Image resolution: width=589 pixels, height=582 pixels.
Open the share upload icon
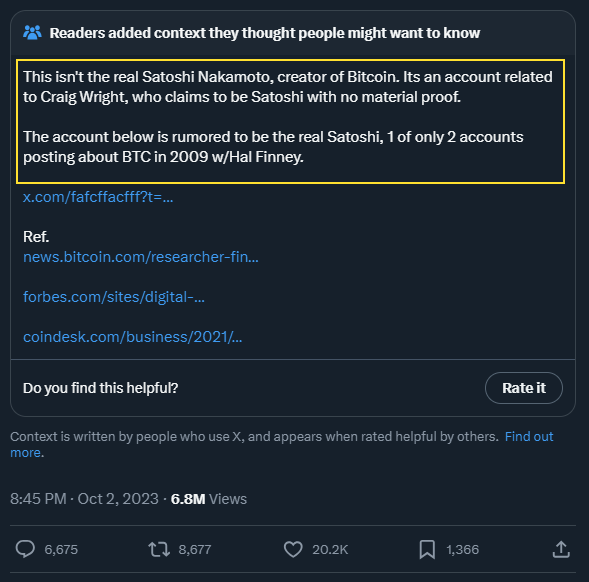click(x=561, y=549)
